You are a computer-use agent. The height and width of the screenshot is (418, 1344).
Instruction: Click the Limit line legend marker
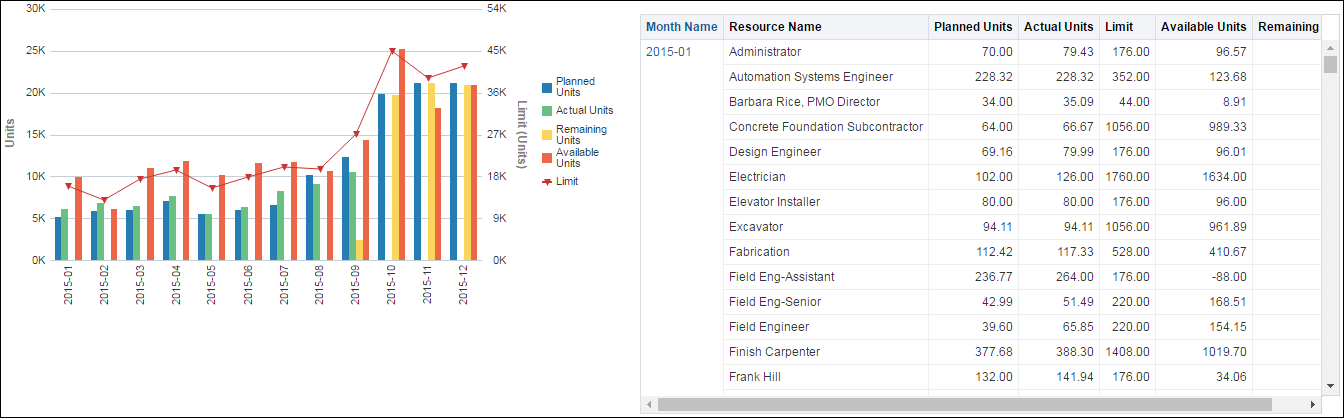546,181
